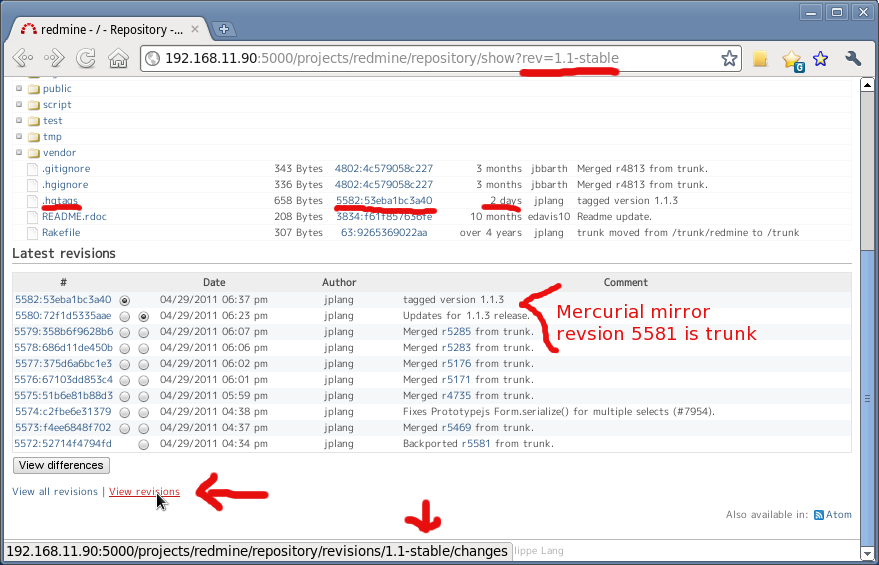Open the r5581 backported revision link
This screenshot has height=565, width=879.
[475, 444]
